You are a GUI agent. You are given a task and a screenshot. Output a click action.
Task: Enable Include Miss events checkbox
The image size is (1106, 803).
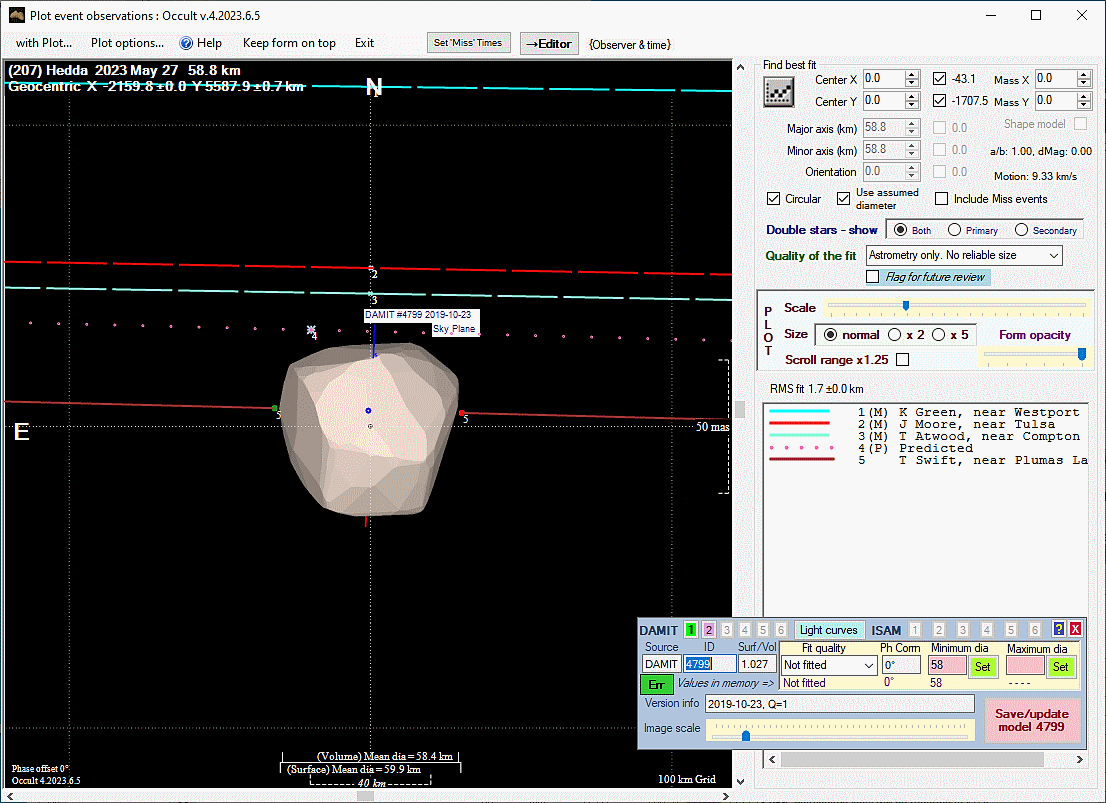point(942,199)
